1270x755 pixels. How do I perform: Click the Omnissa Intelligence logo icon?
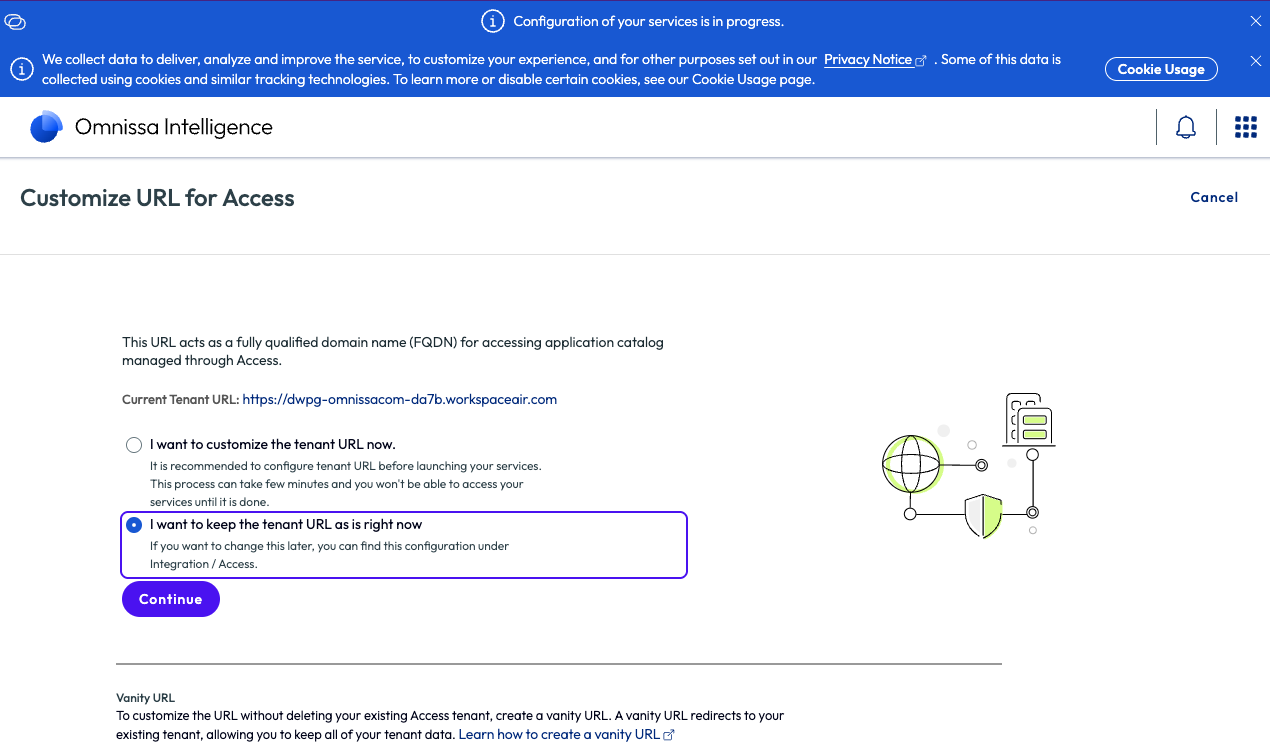(46, 127)
